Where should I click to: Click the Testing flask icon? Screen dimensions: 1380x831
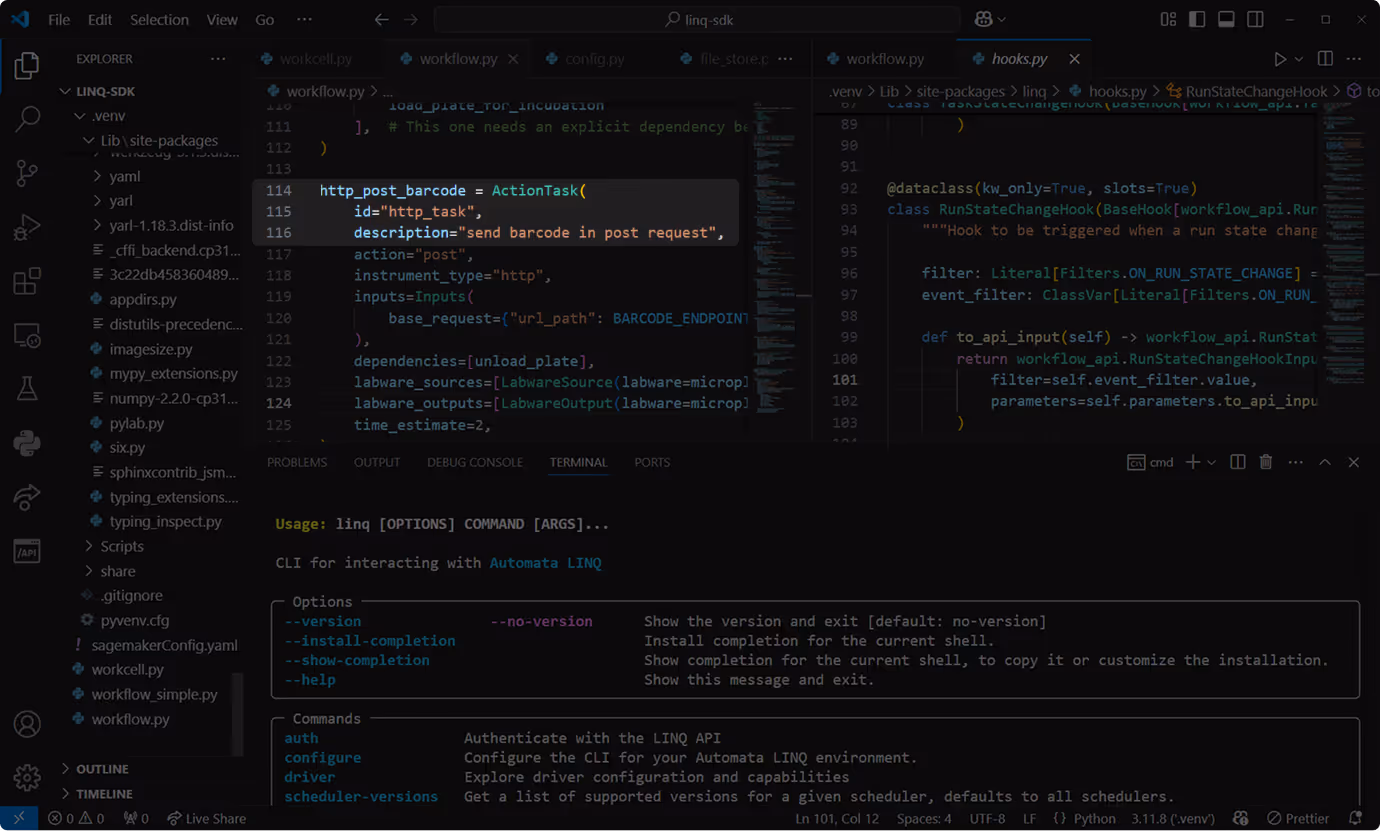pos(27,388)
